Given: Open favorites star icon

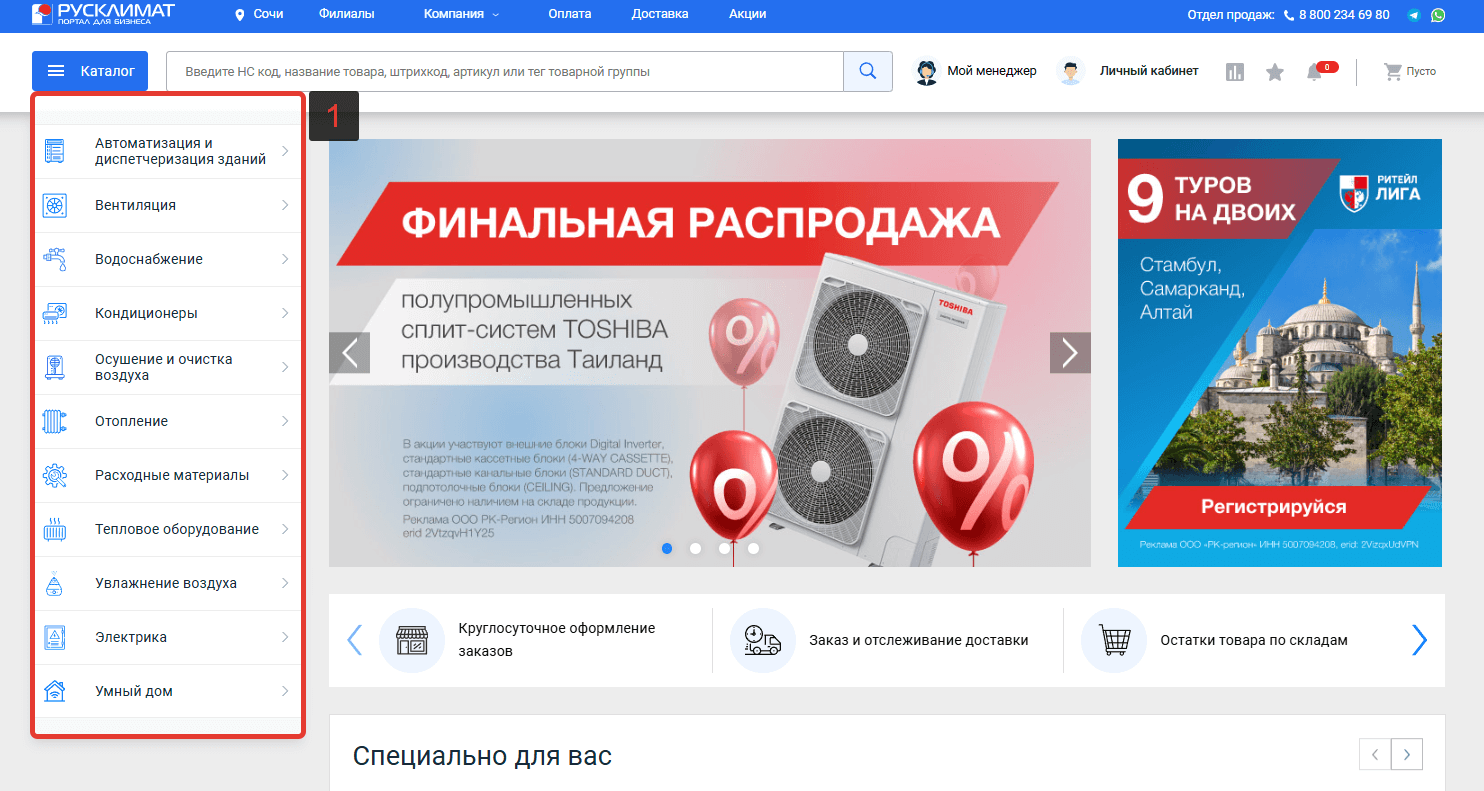Looking at the screenshot, I should coord(1275,72).
